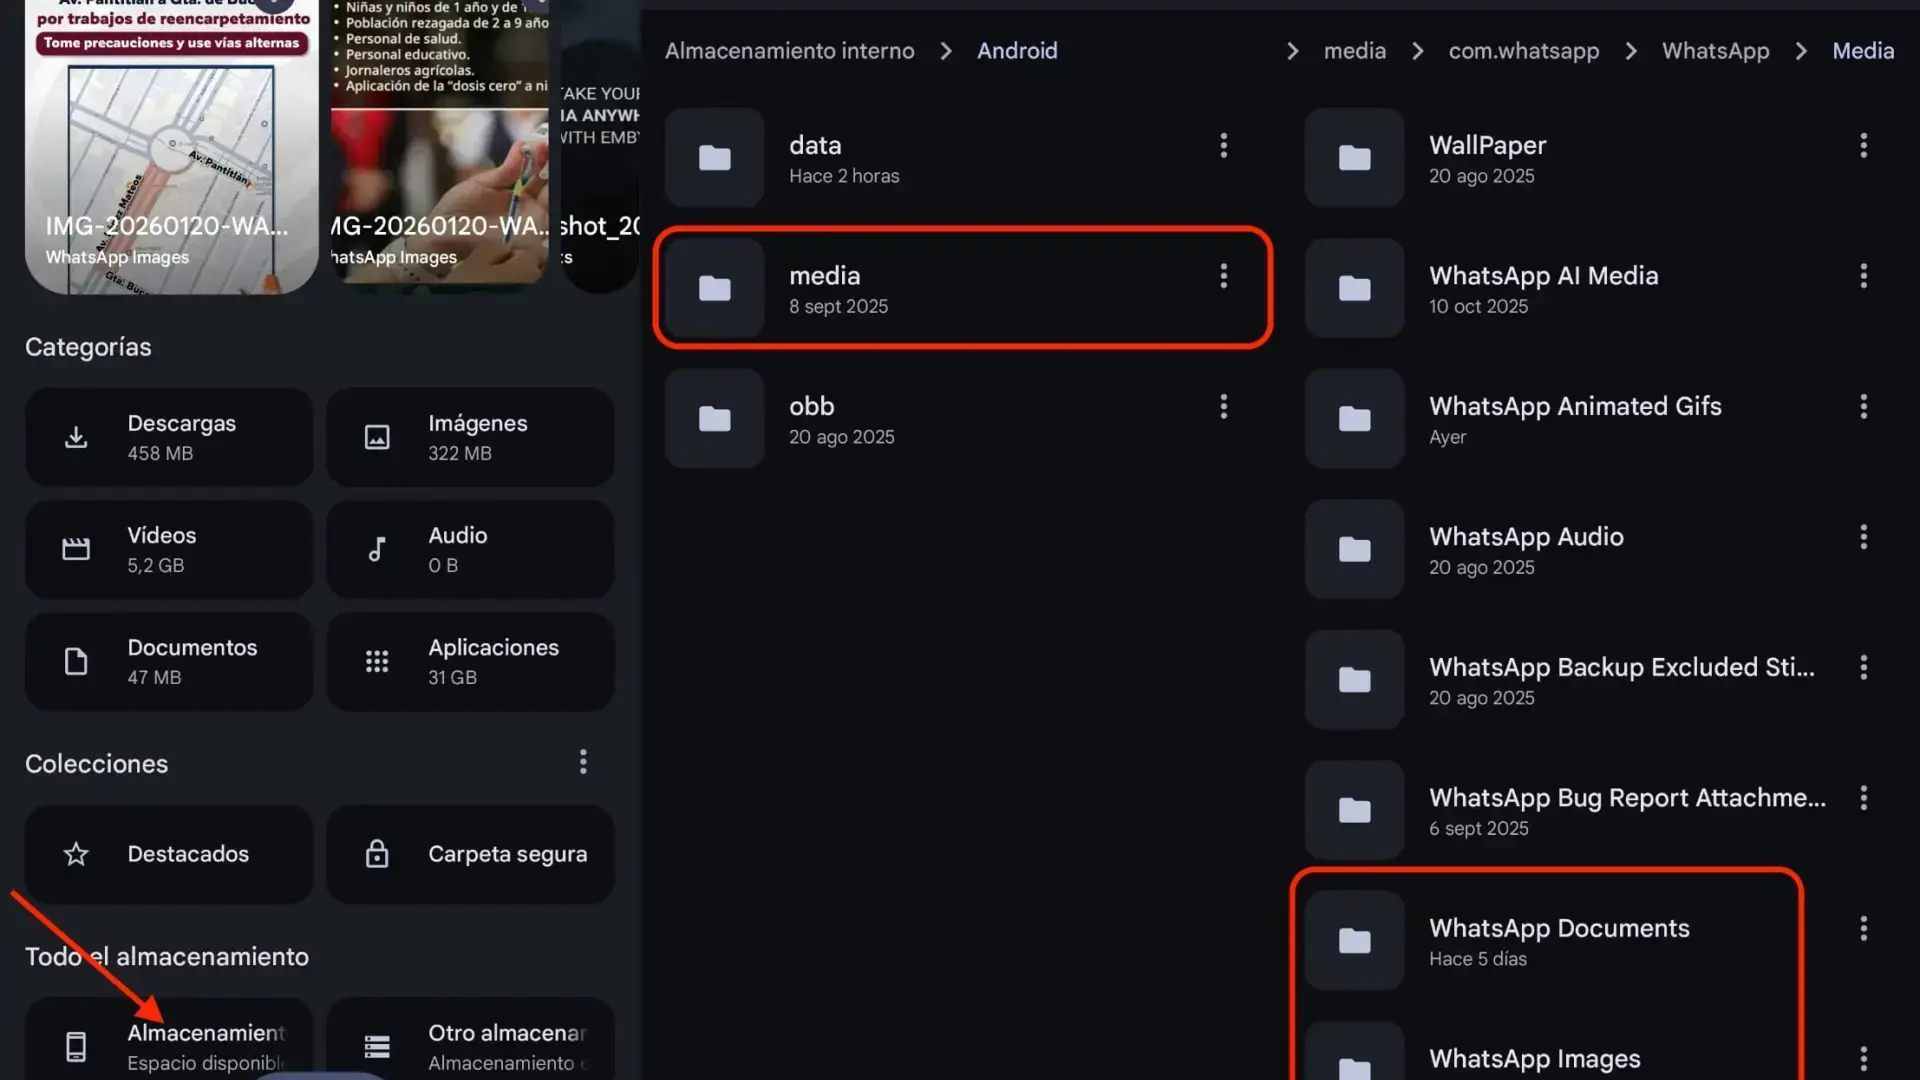This screenshot has height=1080, width=1920.
Task: Open Destacados starred collection
Action: (x=169, y=855)
